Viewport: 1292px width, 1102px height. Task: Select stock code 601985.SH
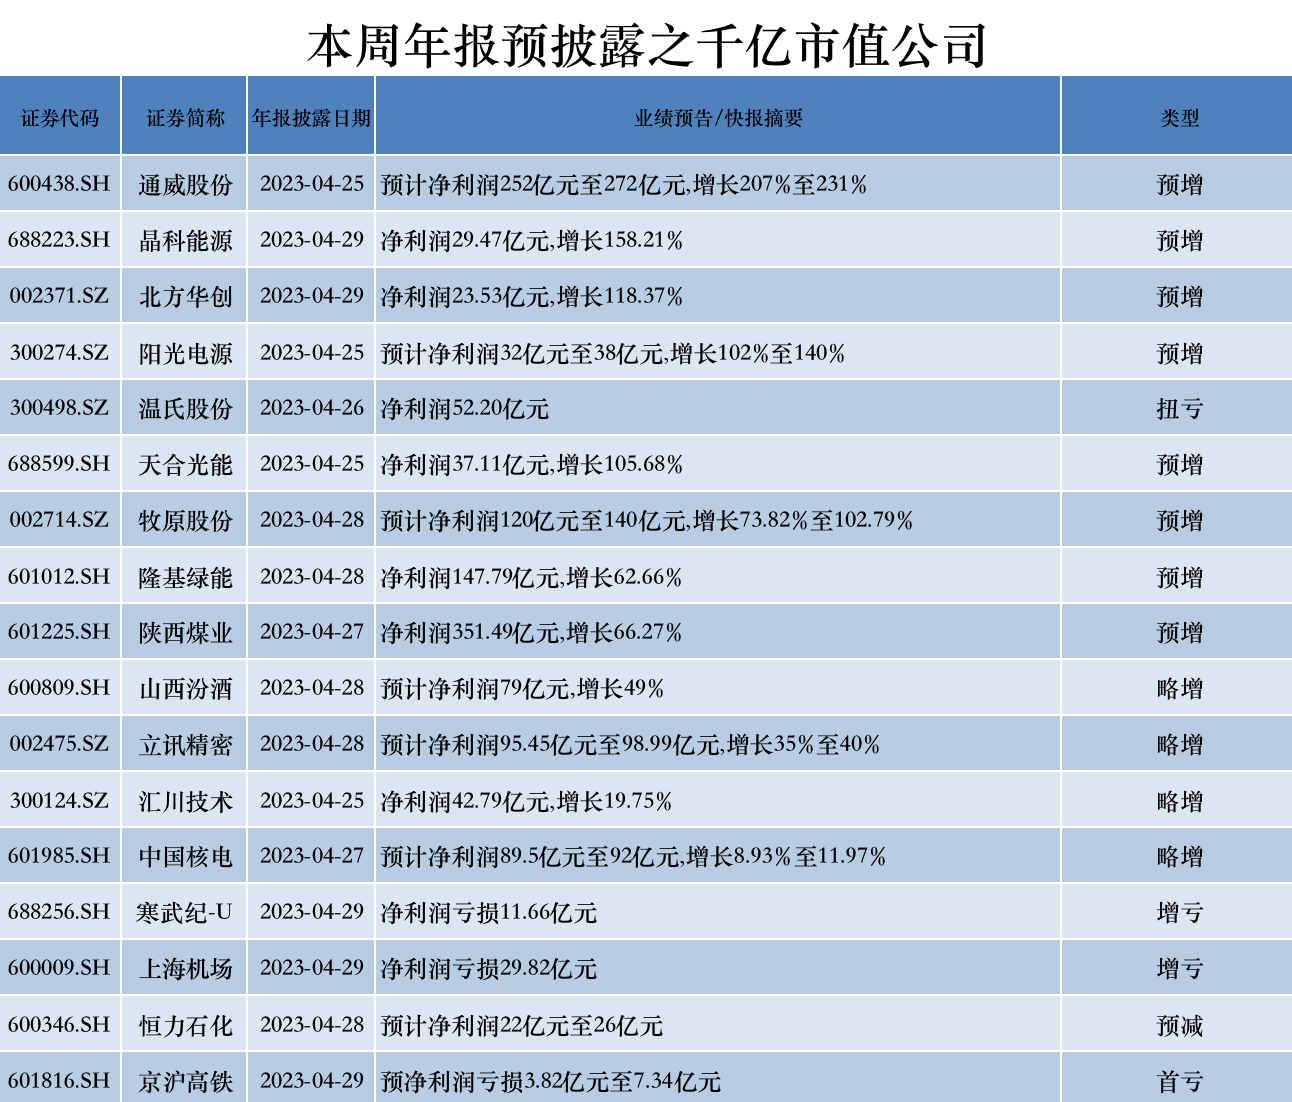click(59, 856)
